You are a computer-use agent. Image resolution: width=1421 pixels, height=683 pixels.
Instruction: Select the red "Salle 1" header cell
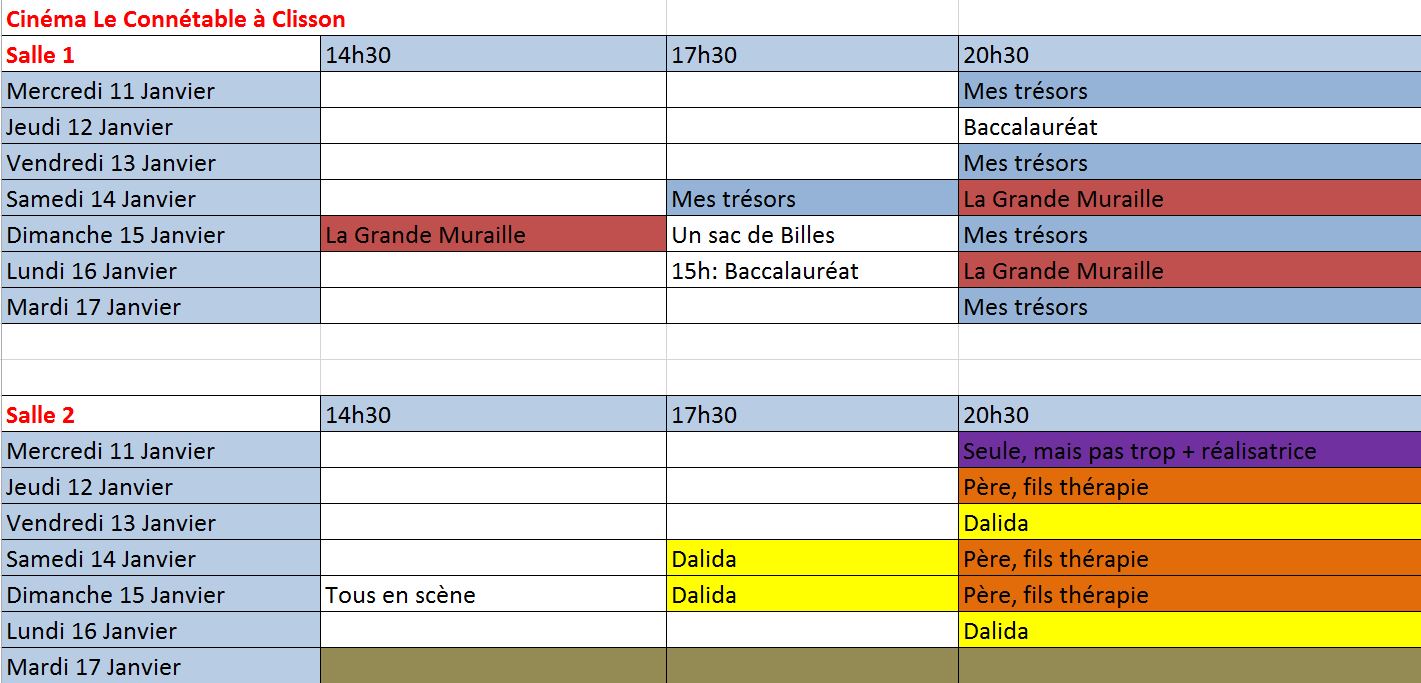pos(160,55)
